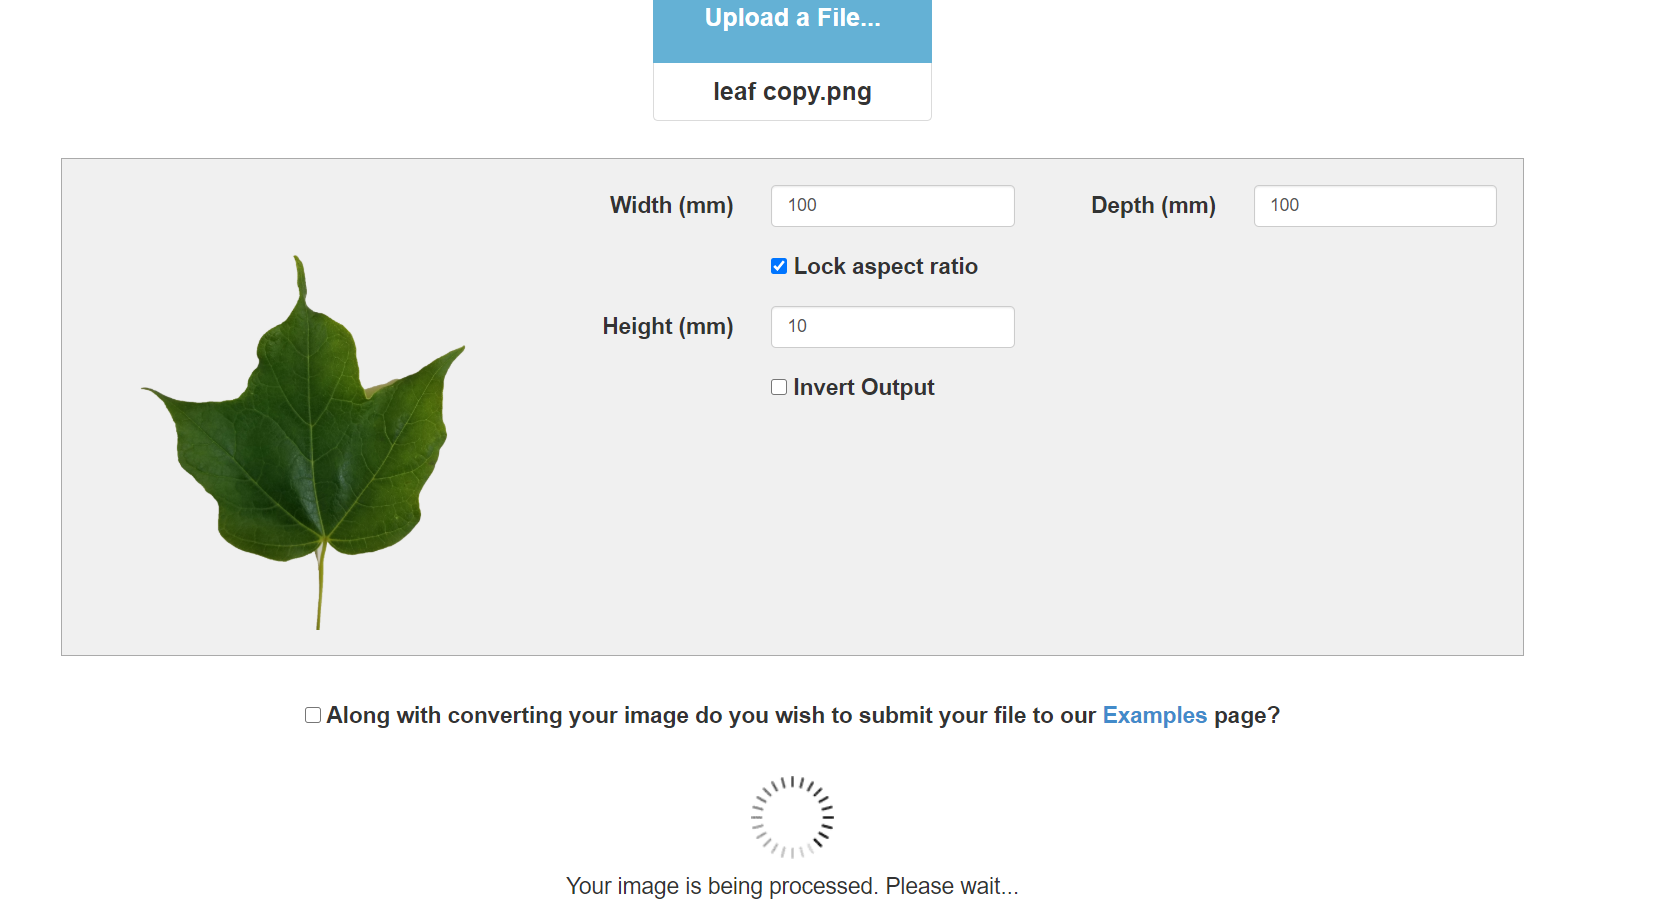Select the Height (mm) input field
The height and width of the screenshot is (924, 1664).
(x=891, y=327)
